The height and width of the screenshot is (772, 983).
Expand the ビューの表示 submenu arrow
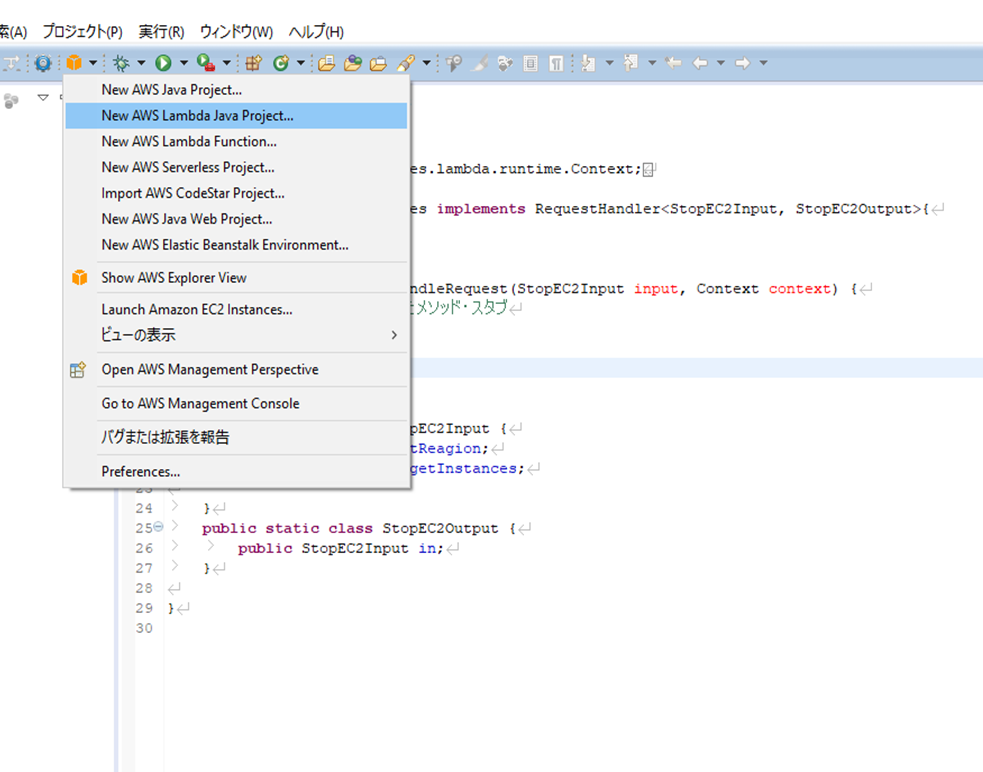394,335
